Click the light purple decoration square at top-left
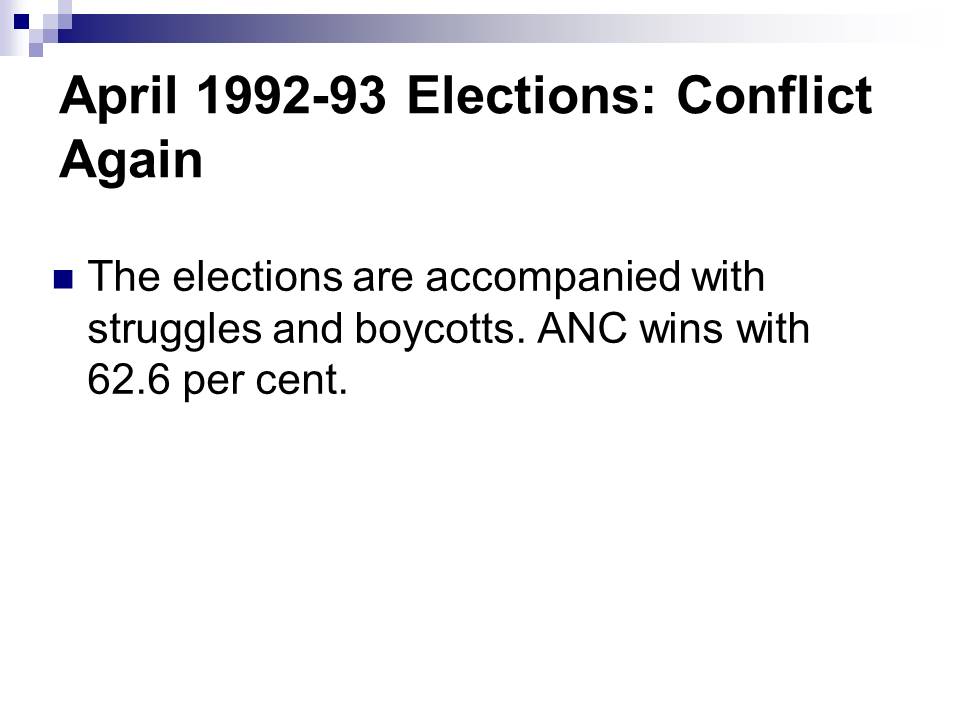This screenshot has width=960, height=720. pyautogui.click(x=36, y=47)
